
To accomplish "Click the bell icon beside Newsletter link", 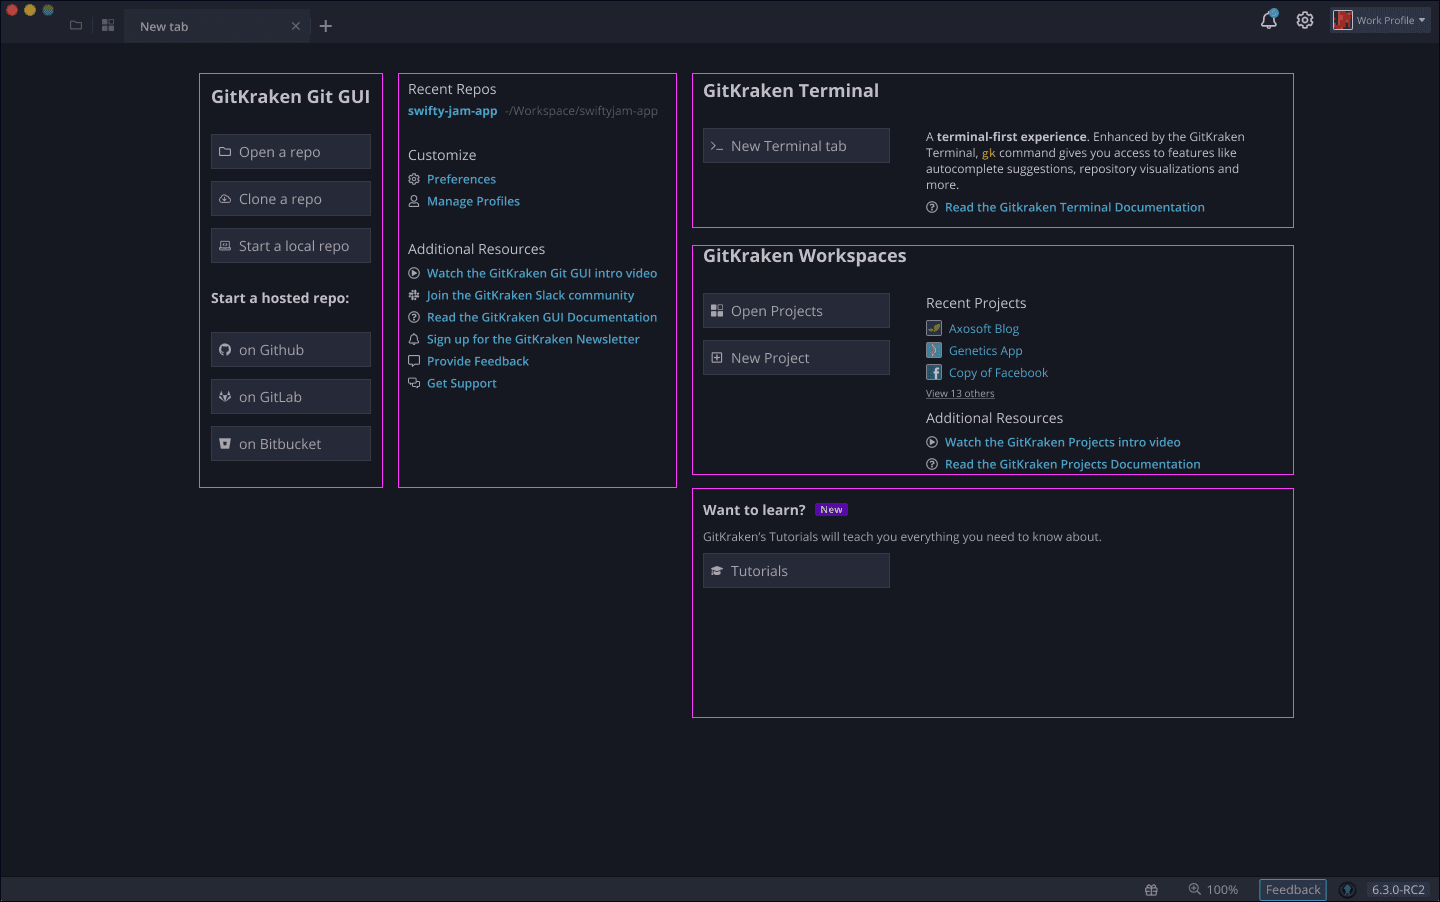I will [x=414, y=339].
